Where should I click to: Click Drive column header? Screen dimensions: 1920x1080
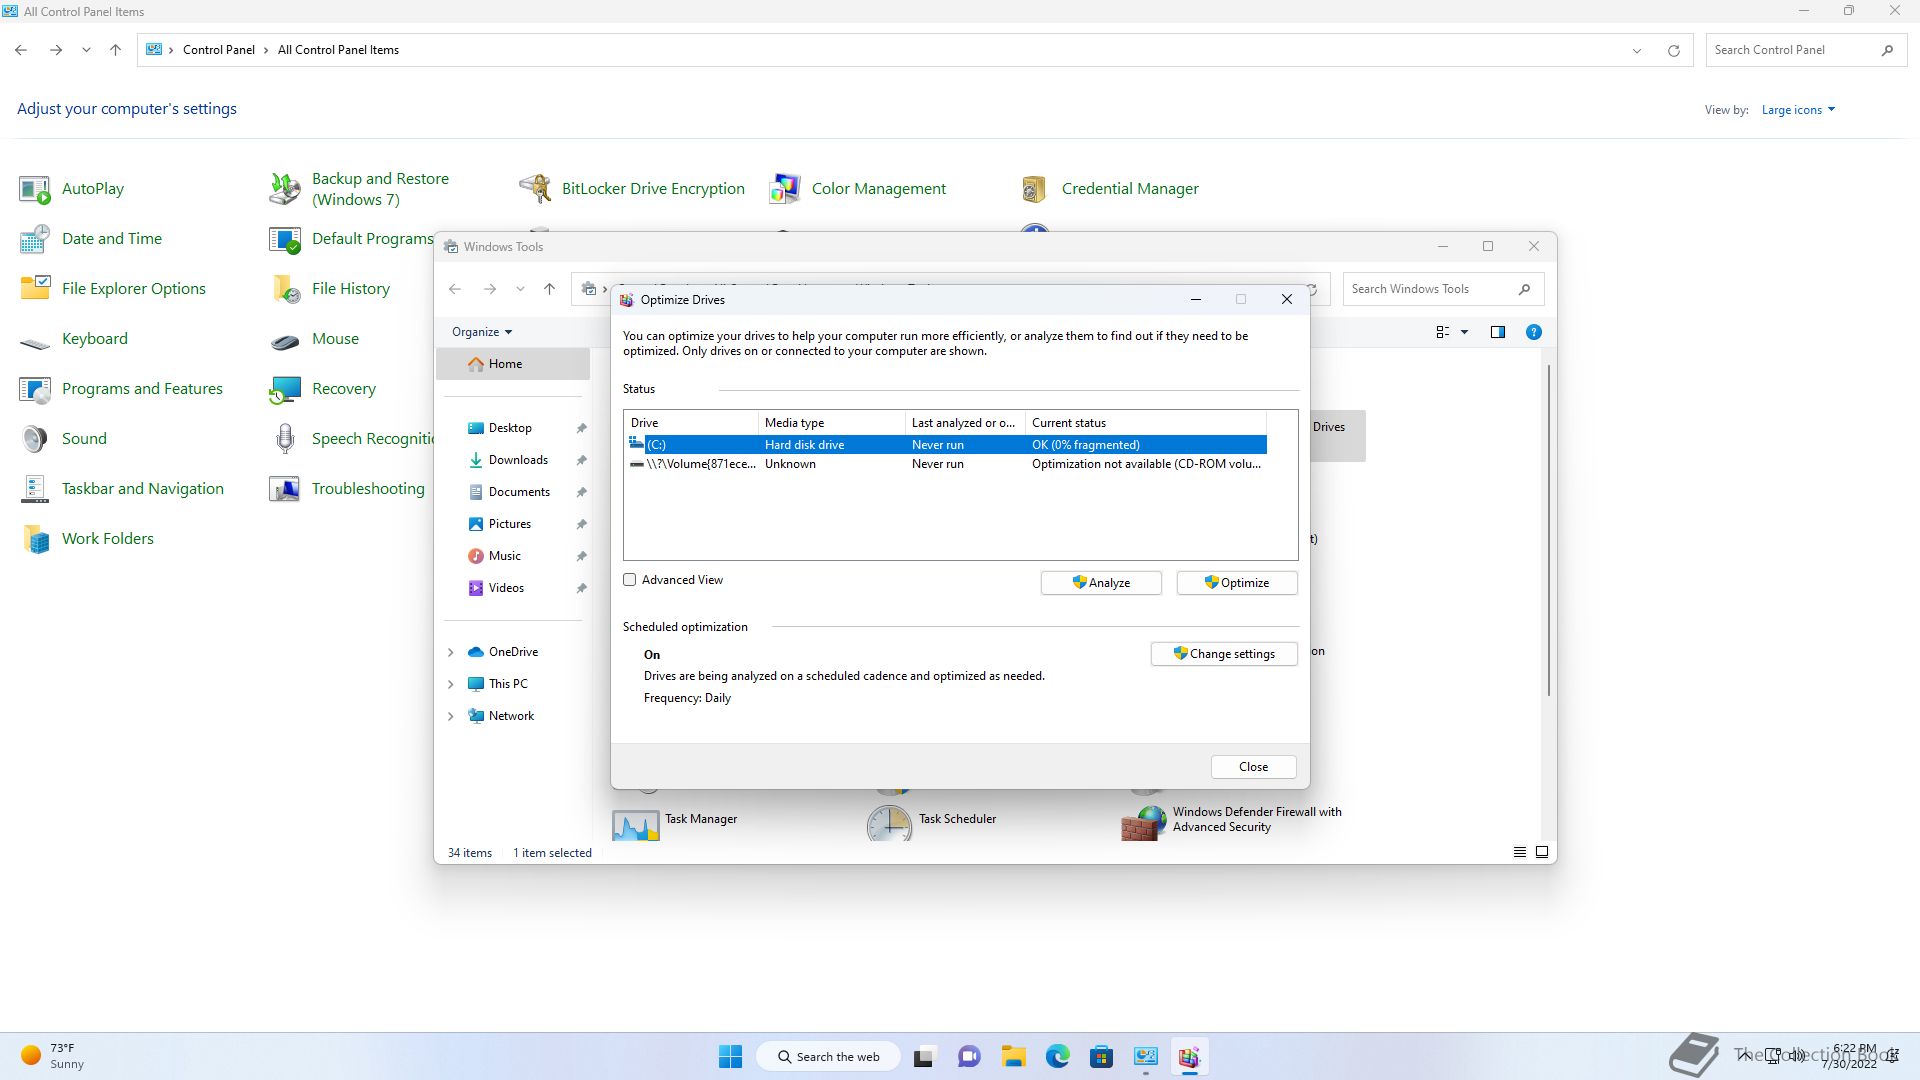[691, 423]
